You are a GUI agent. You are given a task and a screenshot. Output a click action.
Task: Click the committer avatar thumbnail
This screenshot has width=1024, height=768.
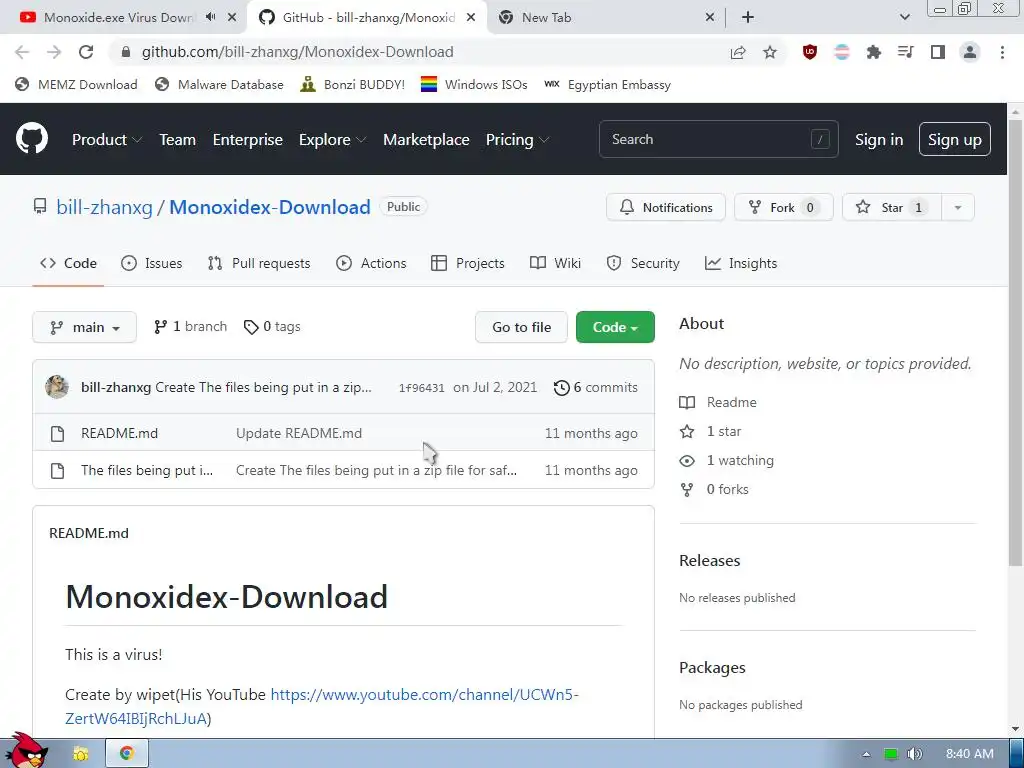pos(57,387)
